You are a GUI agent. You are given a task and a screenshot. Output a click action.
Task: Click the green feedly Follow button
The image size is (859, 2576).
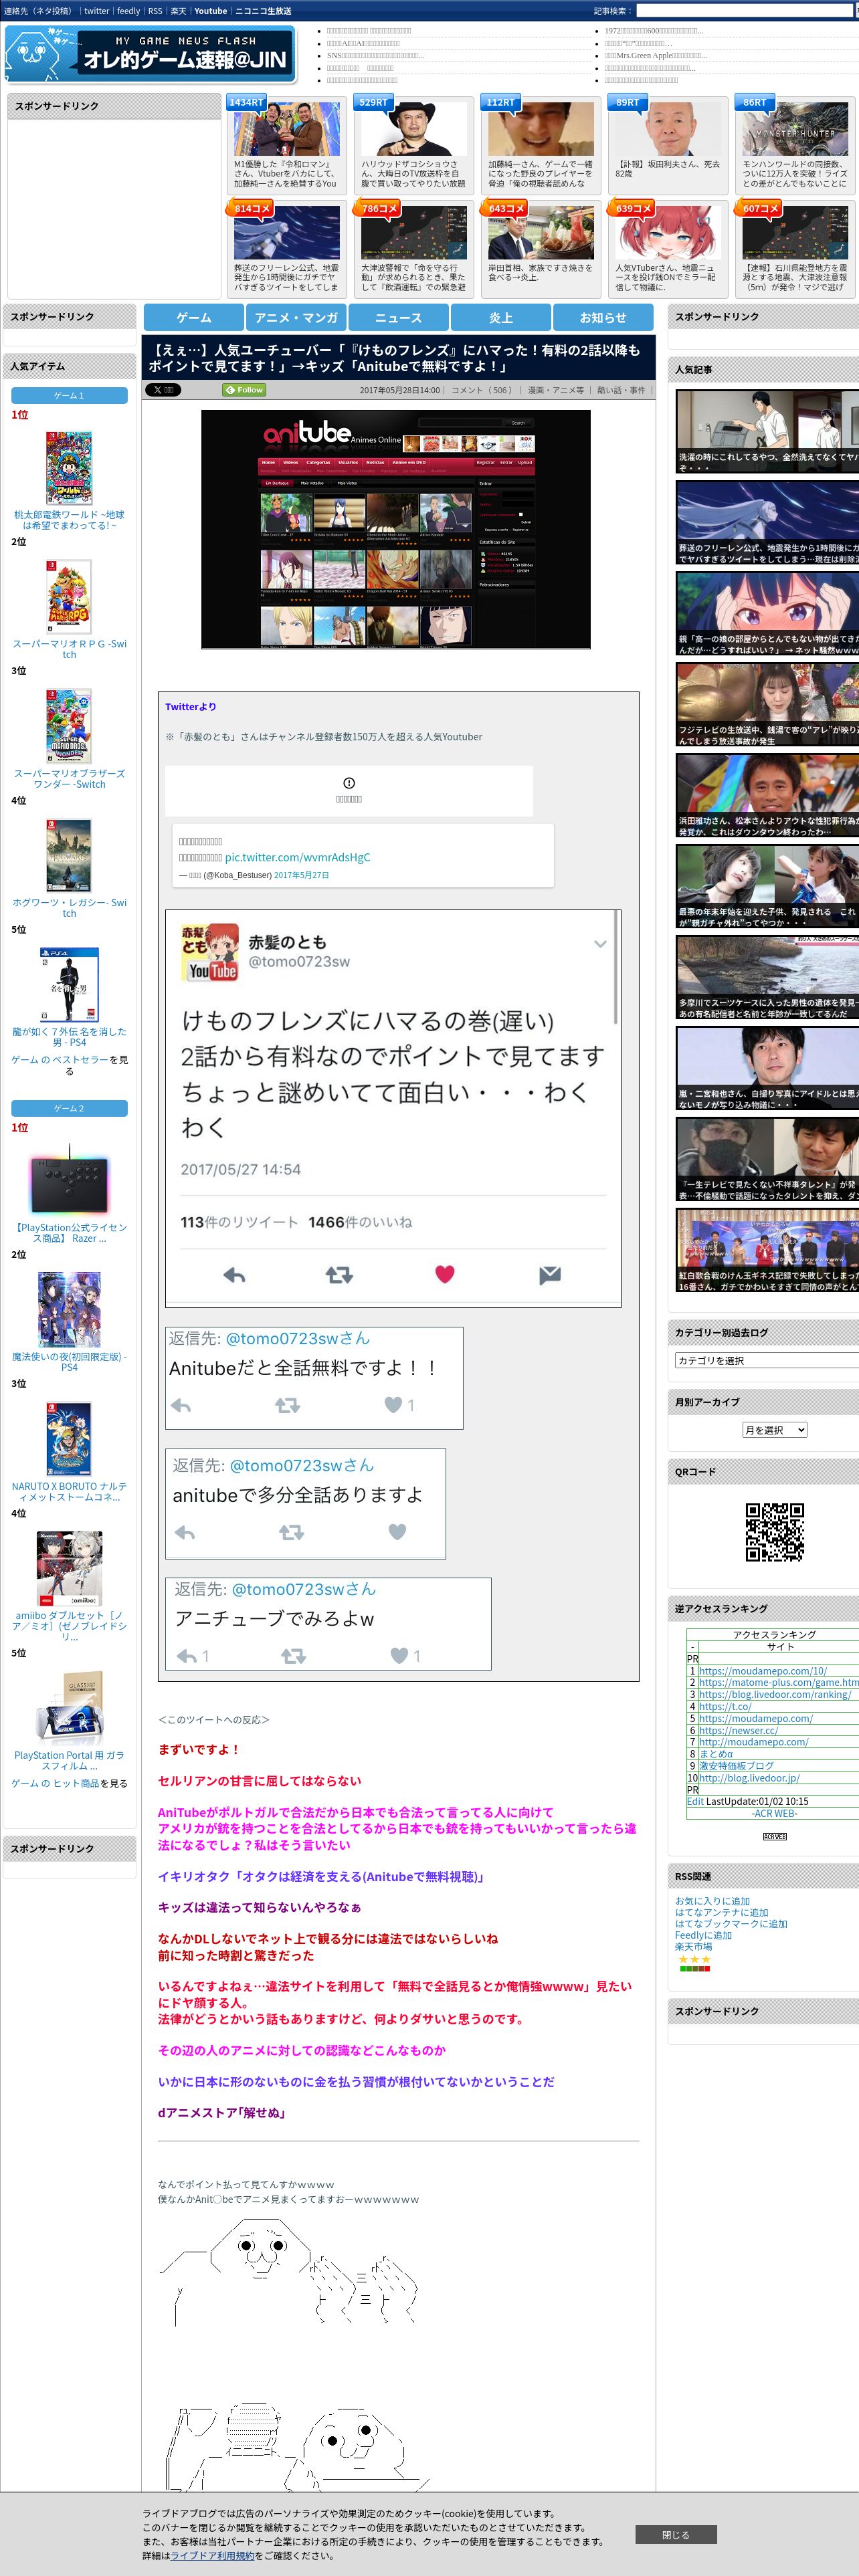coord(244,390)
